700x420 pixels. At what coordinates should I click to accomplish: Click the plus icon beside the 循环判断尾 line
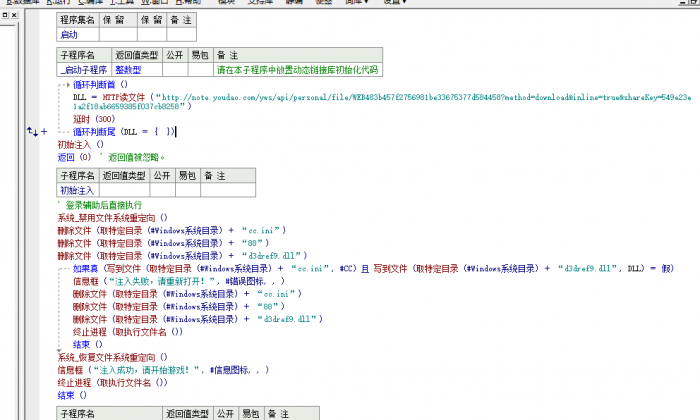pos(44,131)
